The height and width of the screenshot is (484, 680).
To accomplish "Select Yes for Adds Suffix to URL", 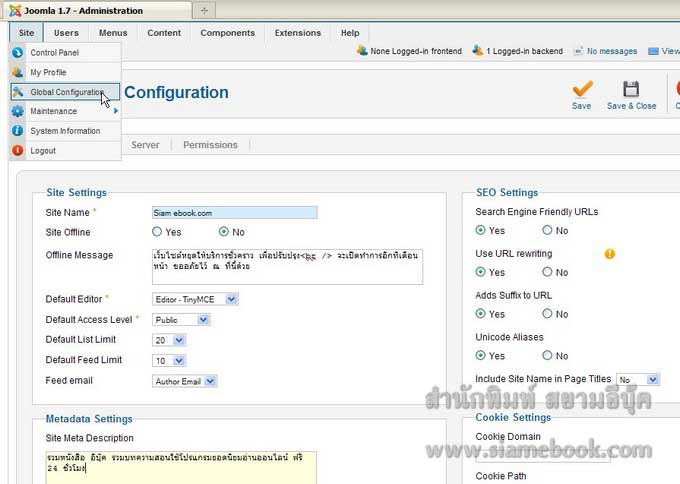I will [480, 314].
